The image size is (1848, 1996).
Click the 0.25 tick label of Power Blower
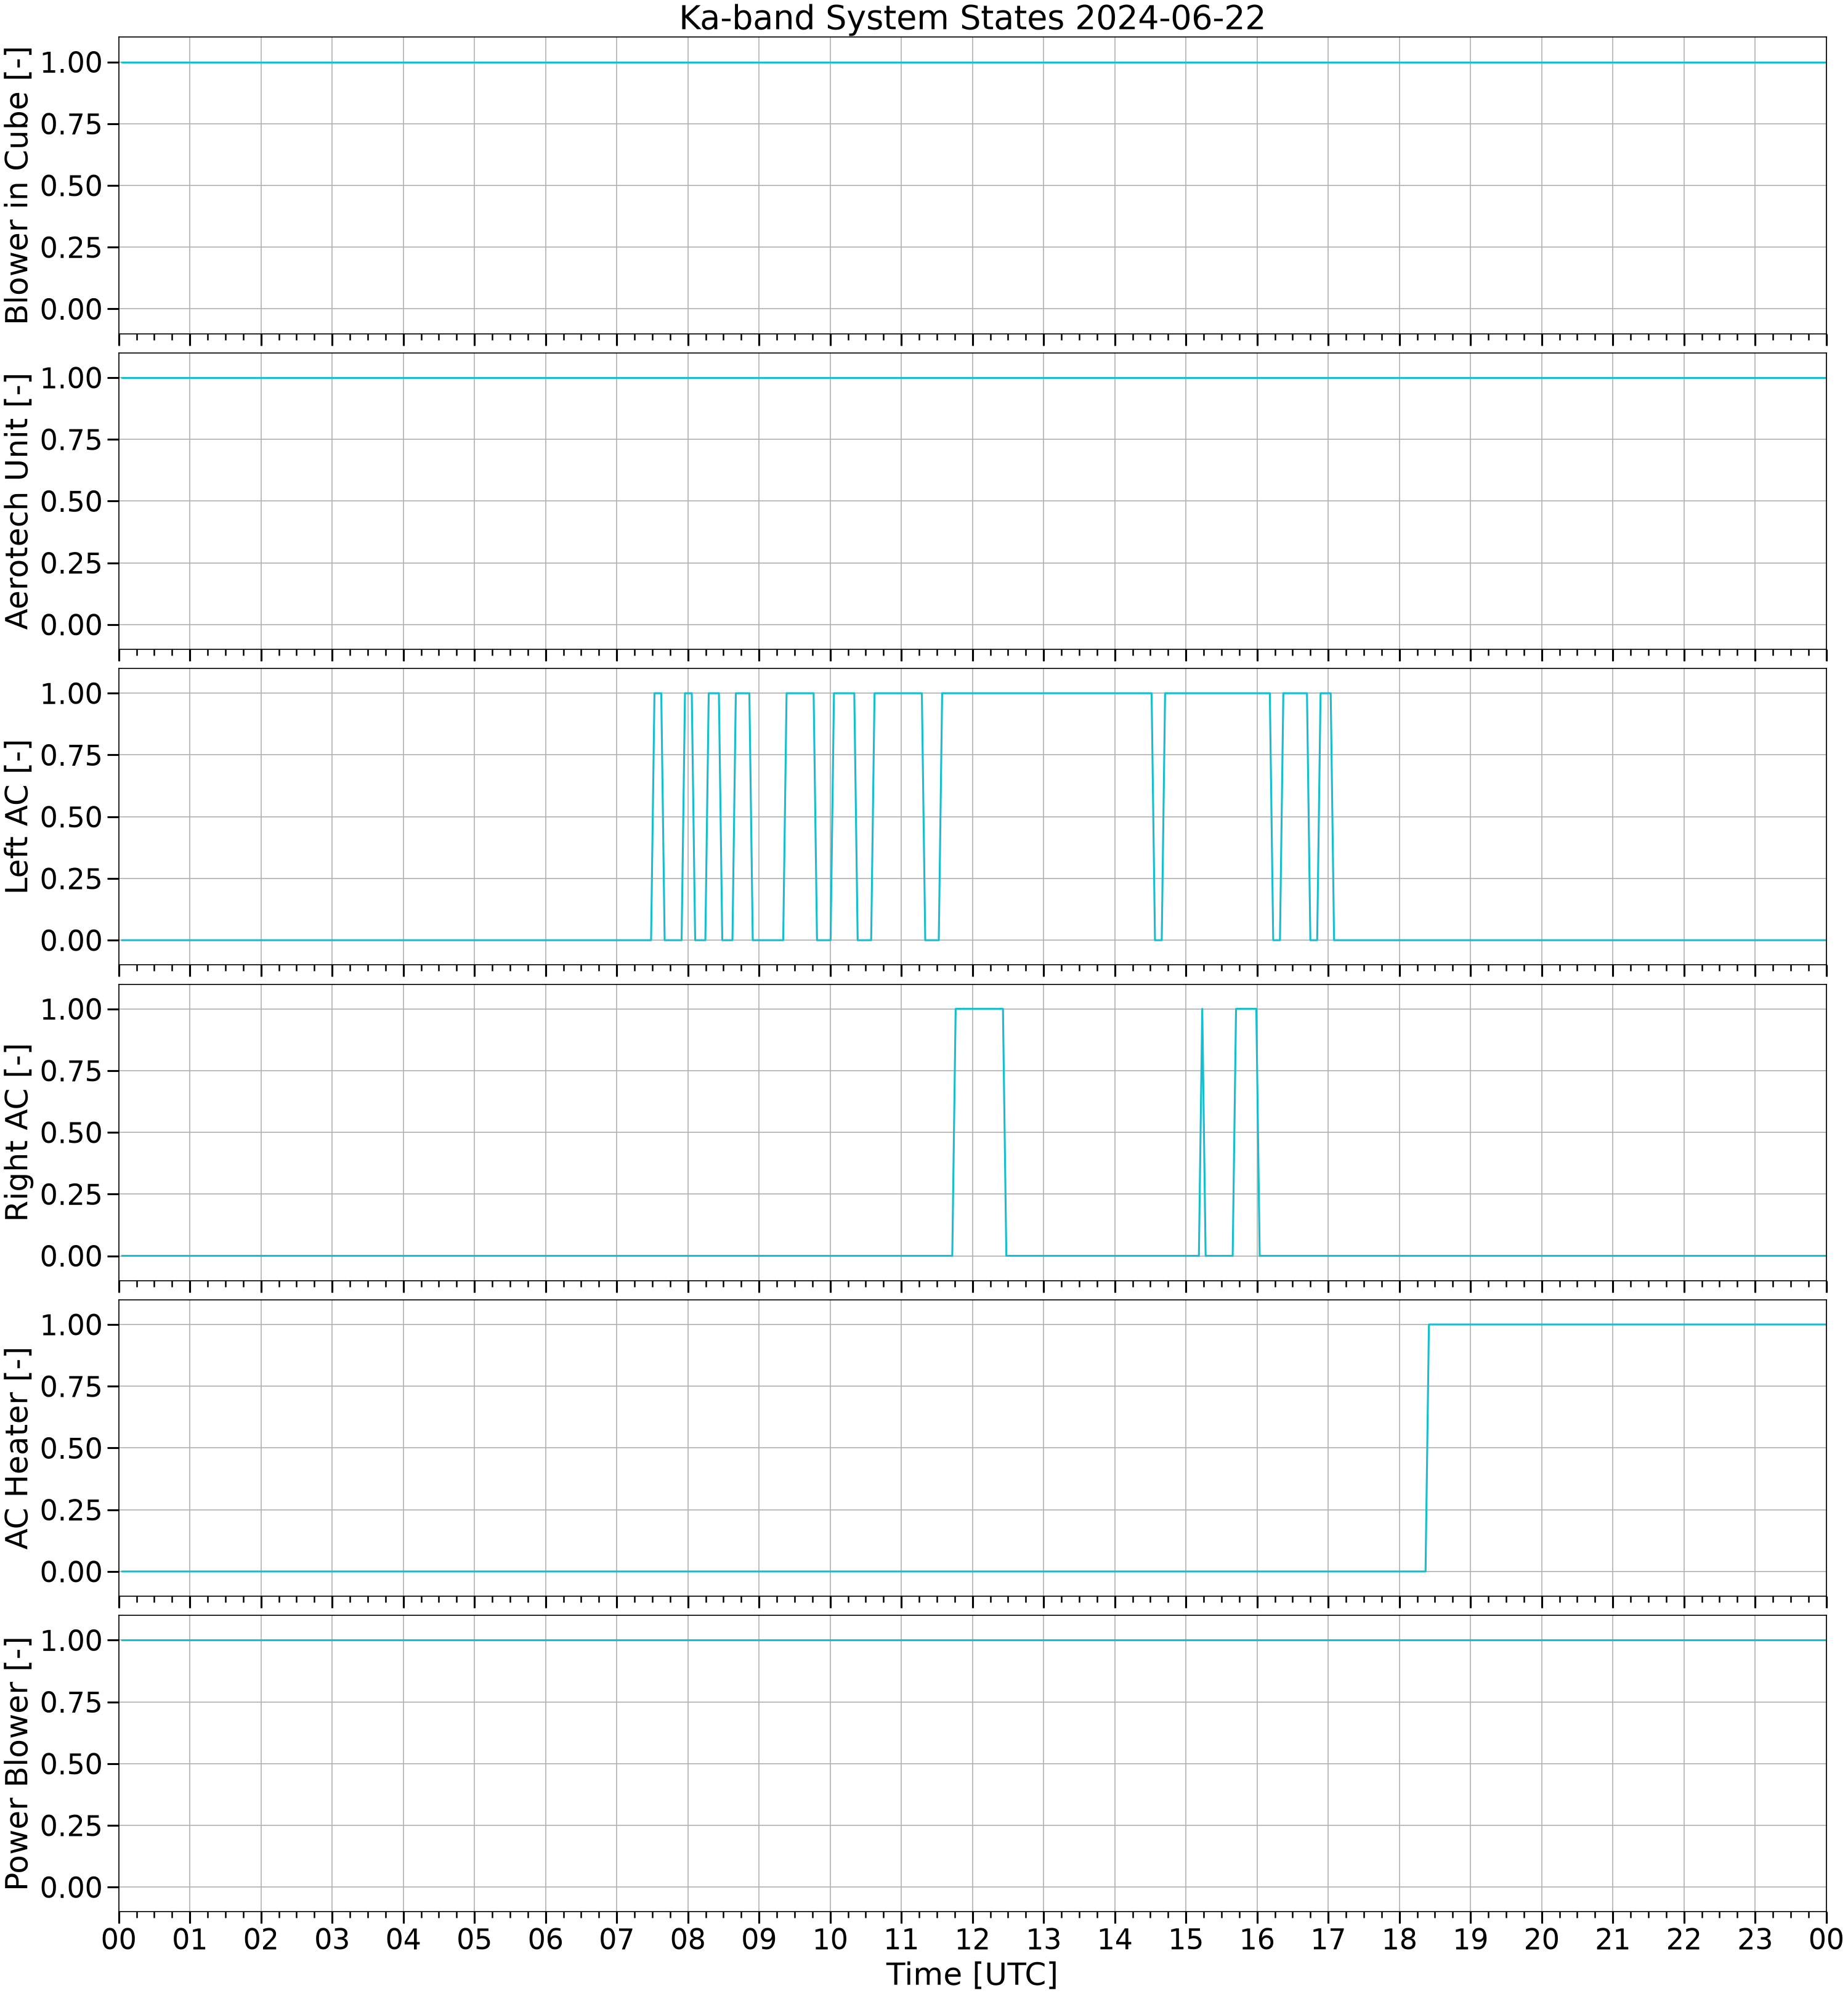(x=71, y=1826)
